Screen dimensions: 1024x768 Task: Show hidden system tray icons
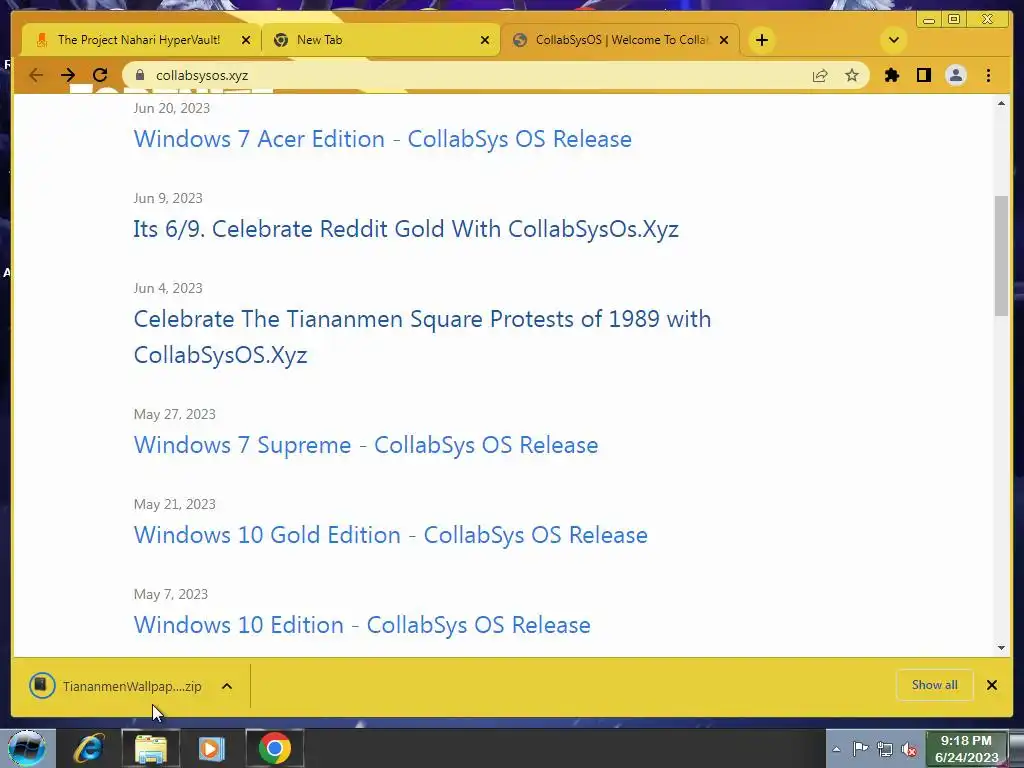(x=836, y=750)
